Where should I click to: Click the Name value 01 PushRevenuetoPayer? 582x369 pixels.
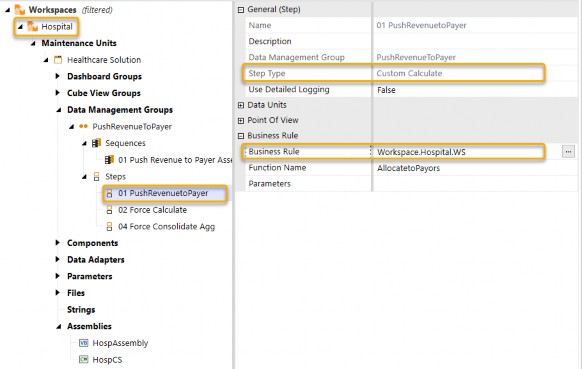(421, 25)
